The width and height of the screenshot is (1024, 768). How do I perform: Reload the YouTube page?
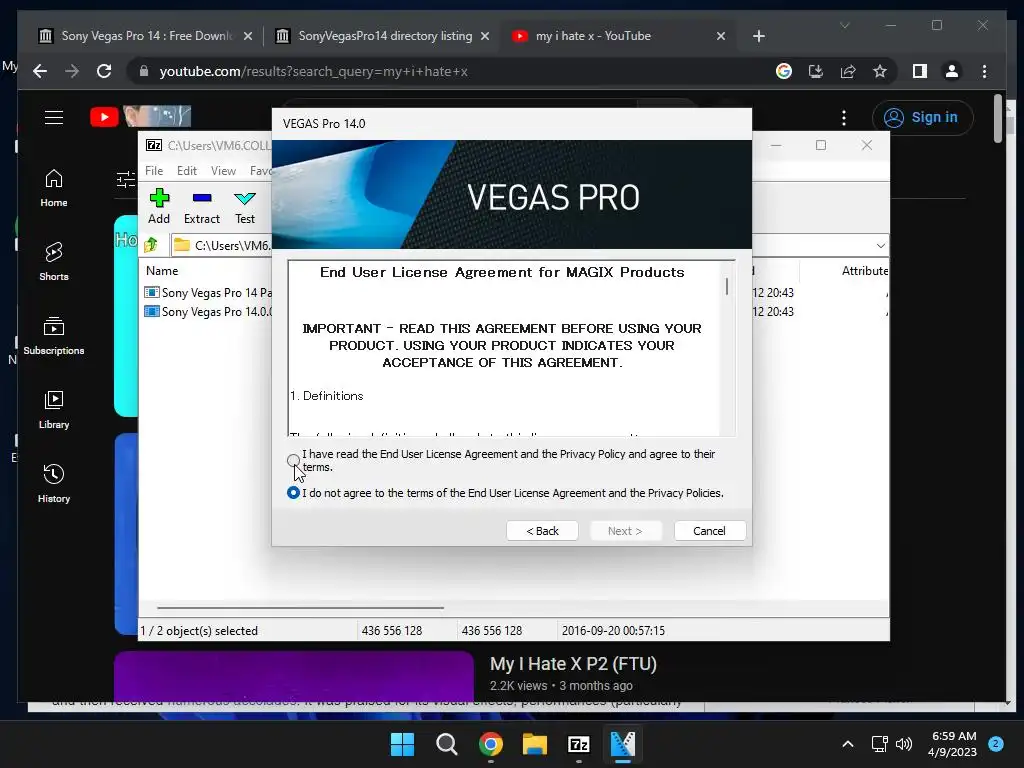point(104,71)
